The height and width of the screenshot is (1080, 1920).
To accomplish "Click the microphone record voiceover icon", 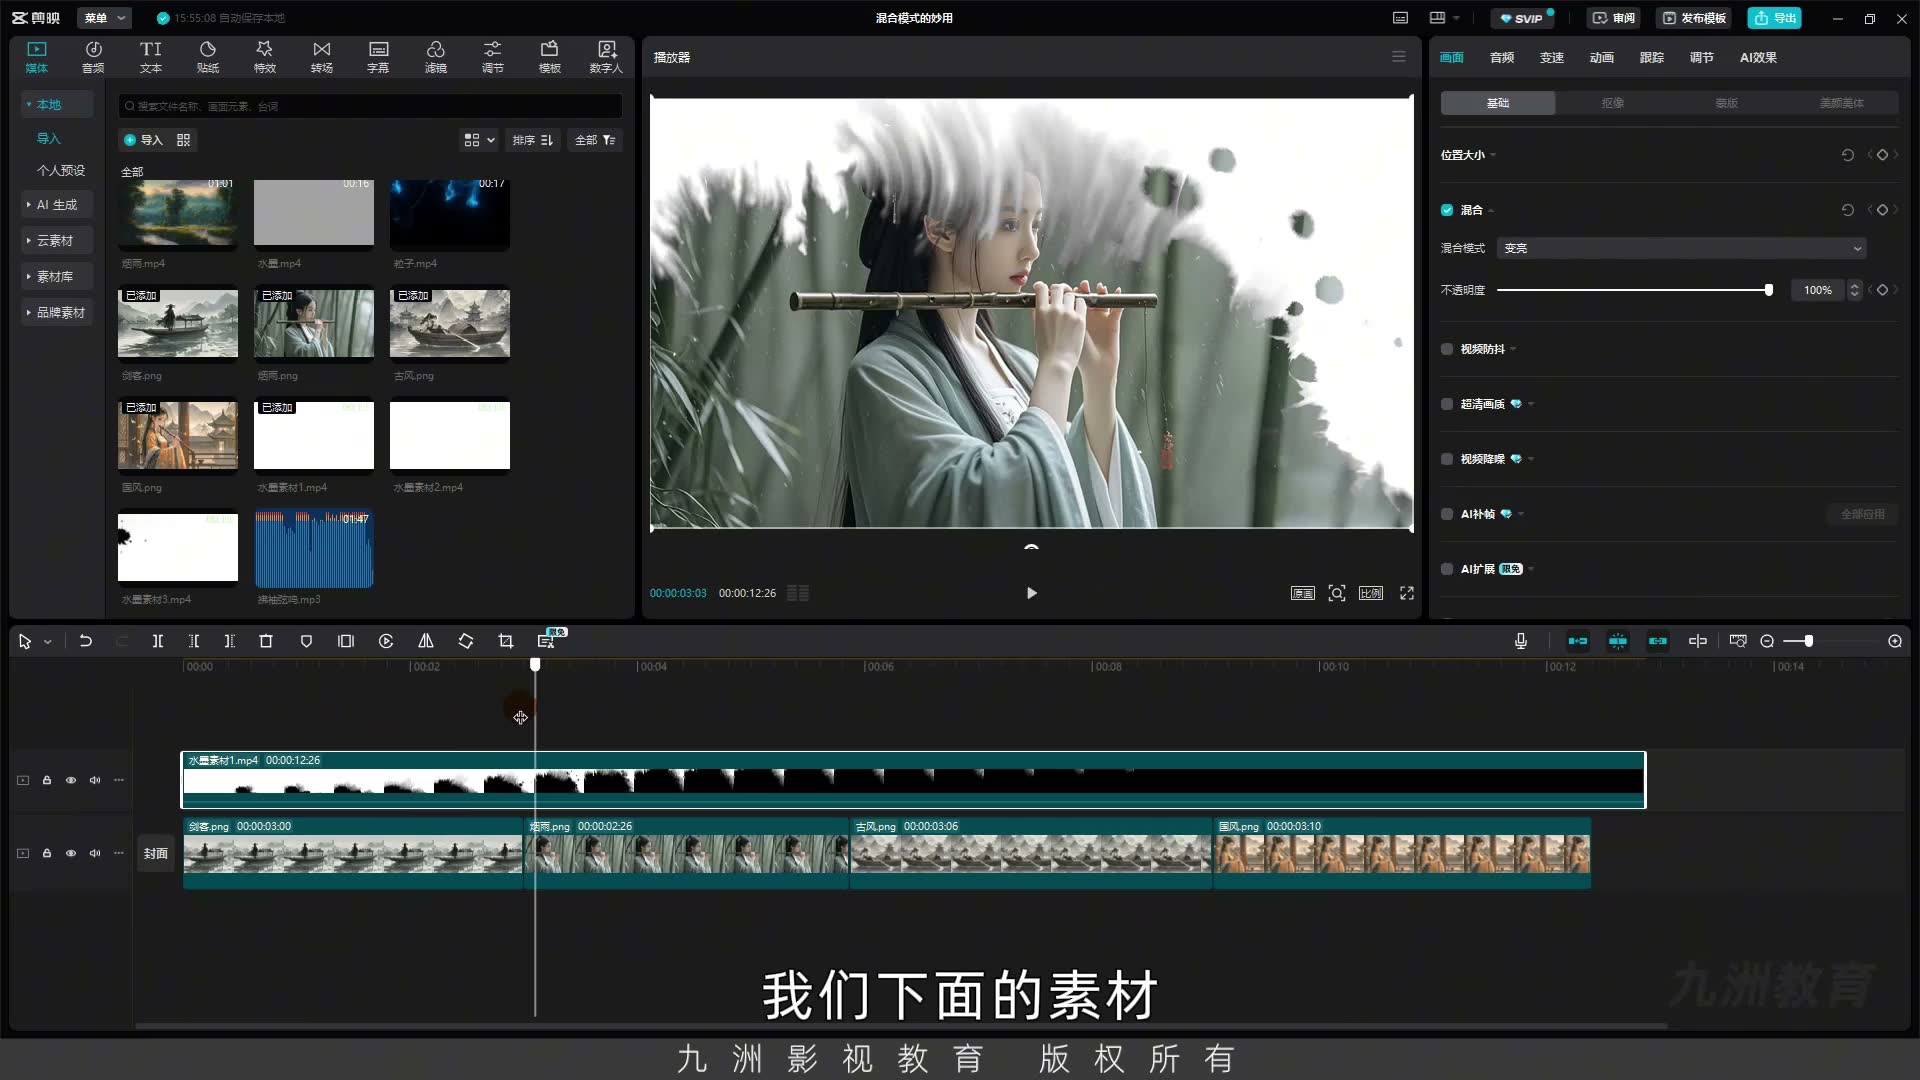I will click(1521, 641).
